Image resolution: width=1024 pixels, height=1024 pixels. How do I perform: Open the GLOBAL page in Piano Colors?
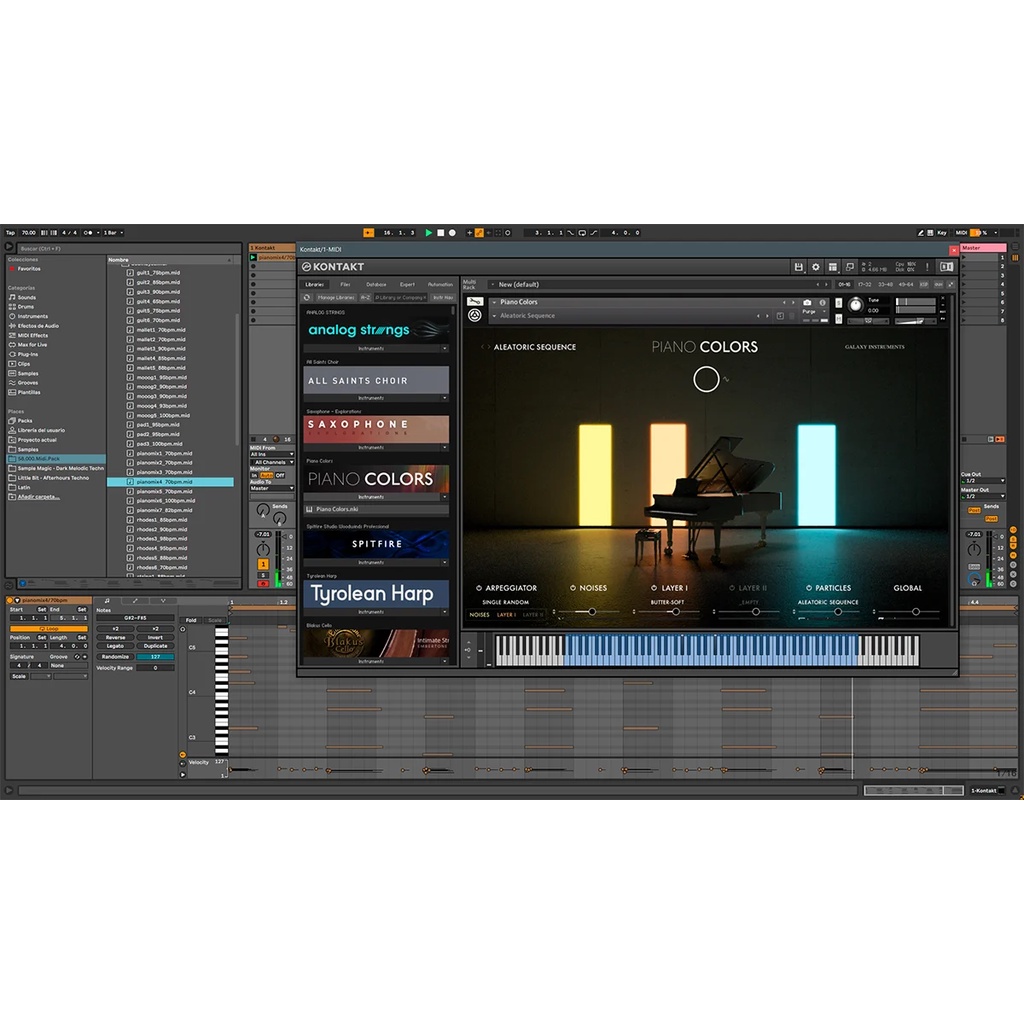pyautogui.click(x=908, y=588)
